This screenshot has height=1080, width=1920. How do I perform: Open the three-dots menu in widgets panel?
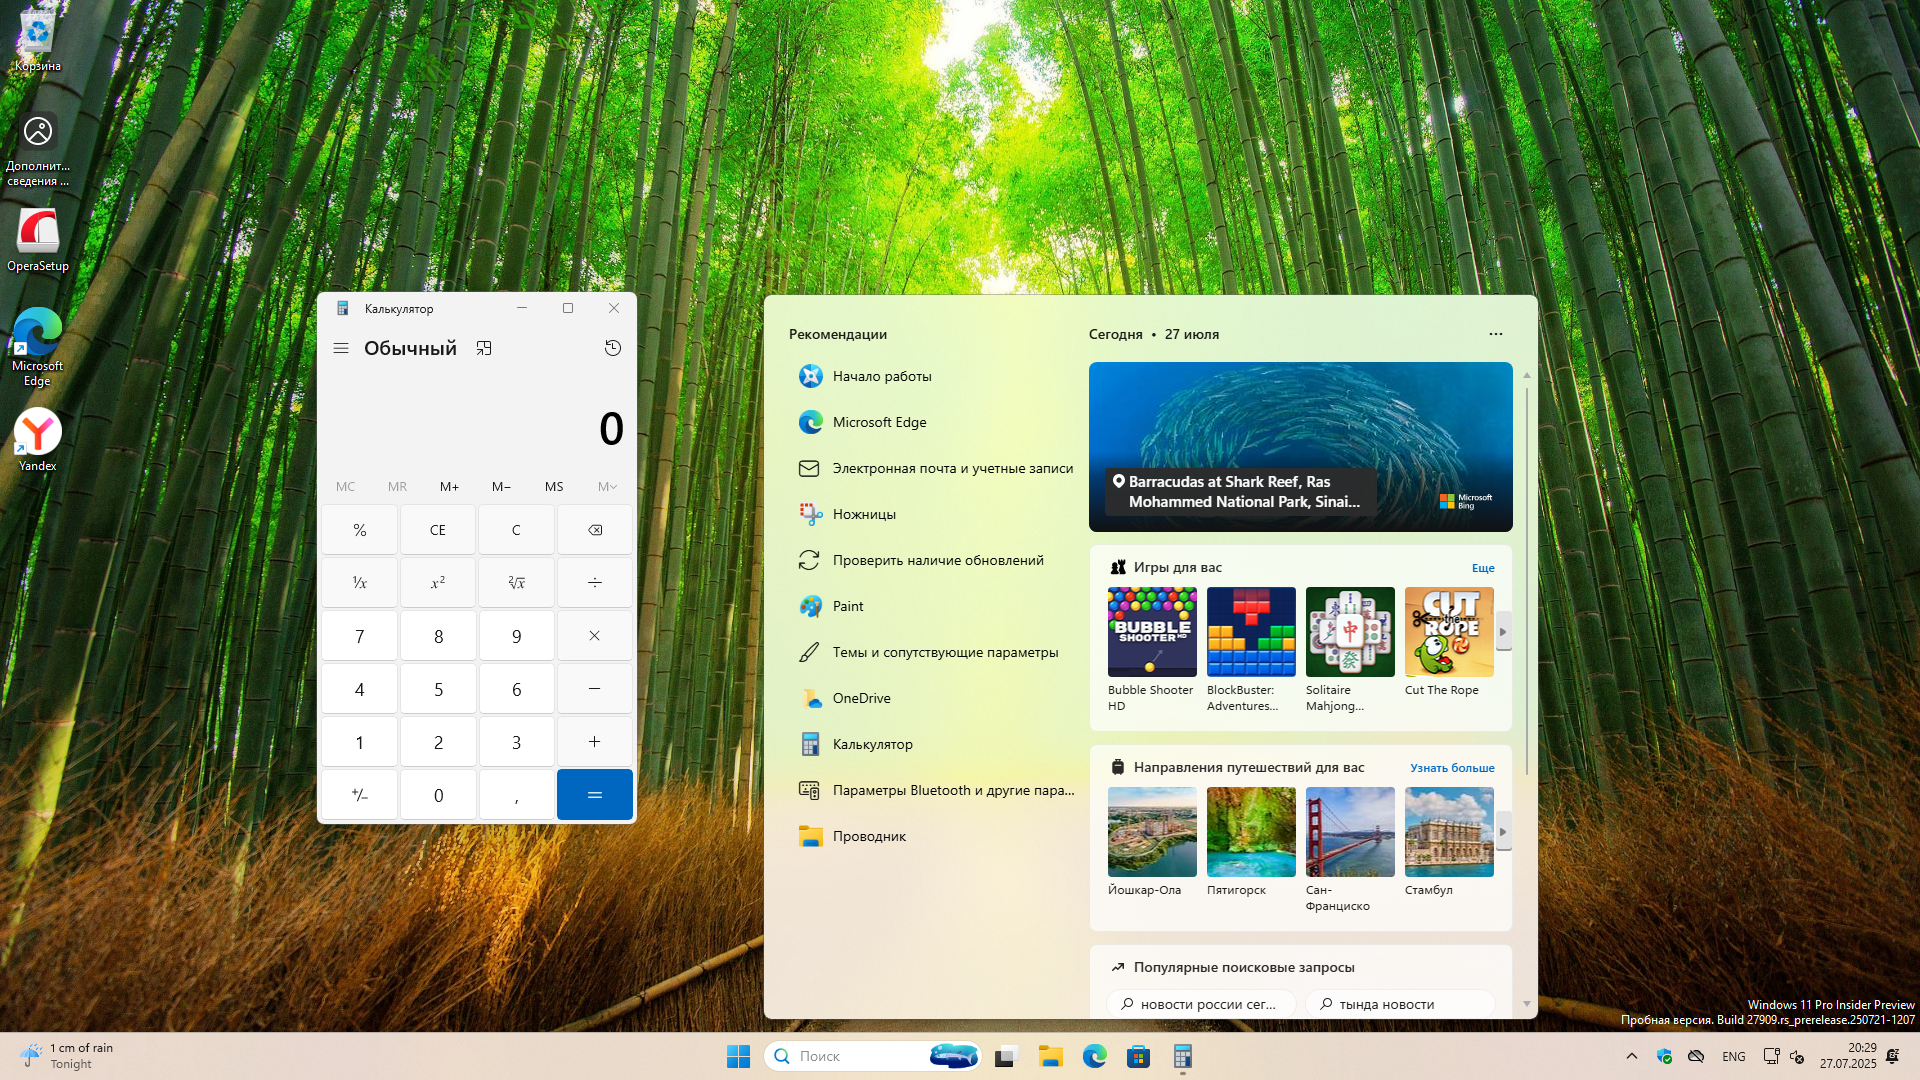[1495, 334]
